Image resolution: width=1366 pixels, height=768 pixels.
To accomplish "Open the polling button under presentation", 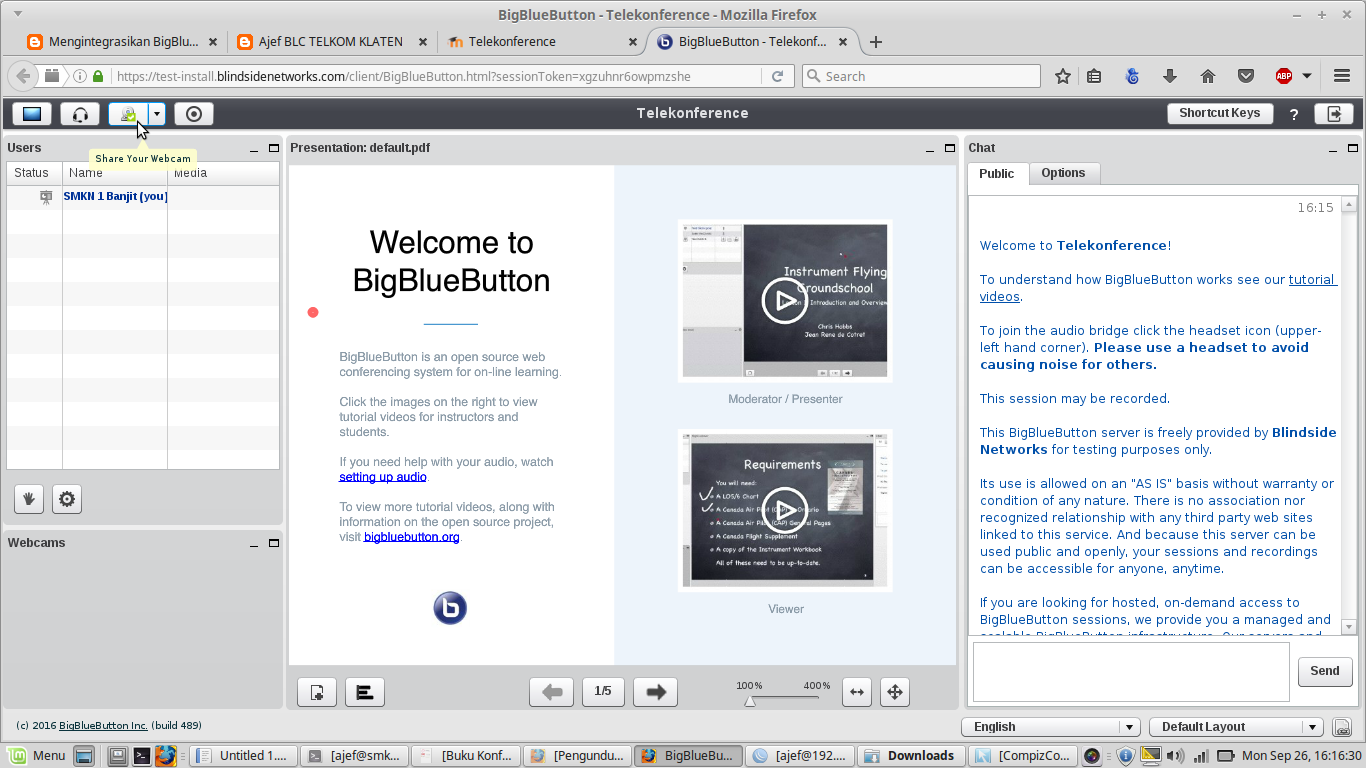I will click(x=365, y=692).
